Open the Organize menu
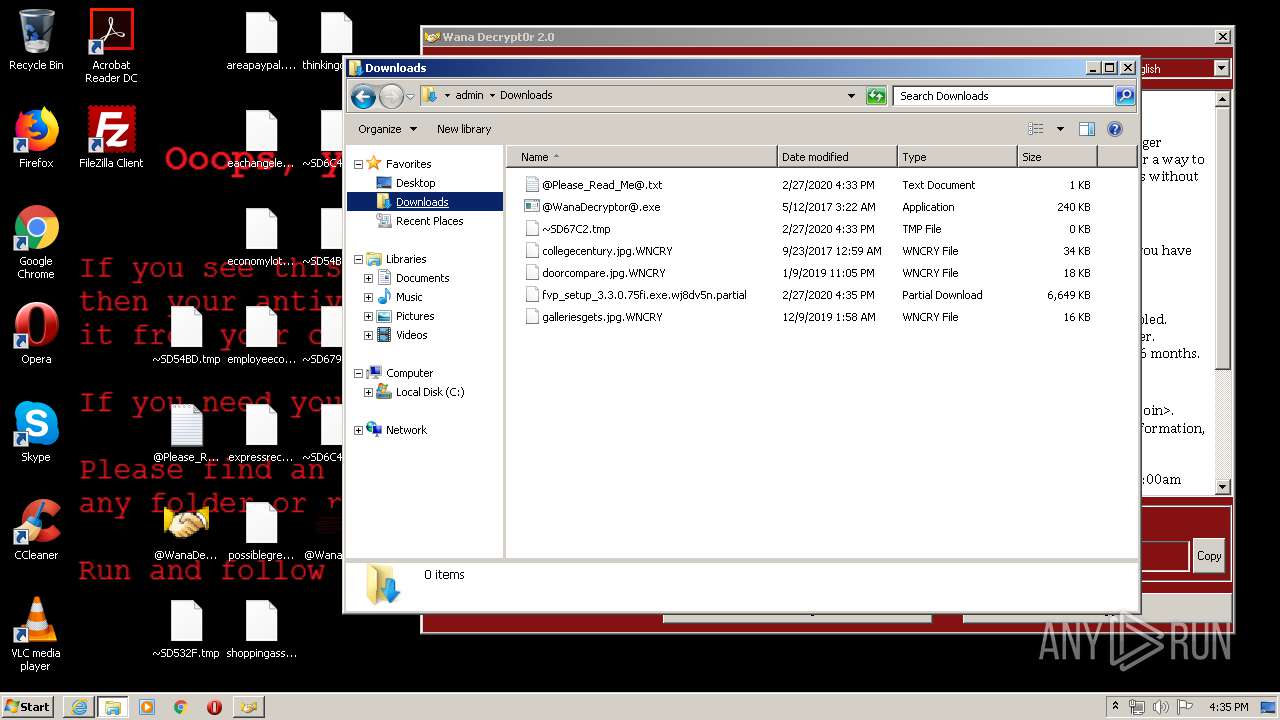Screen dimensions: 1280x720 pyautogui.click(x=386, y=129)
